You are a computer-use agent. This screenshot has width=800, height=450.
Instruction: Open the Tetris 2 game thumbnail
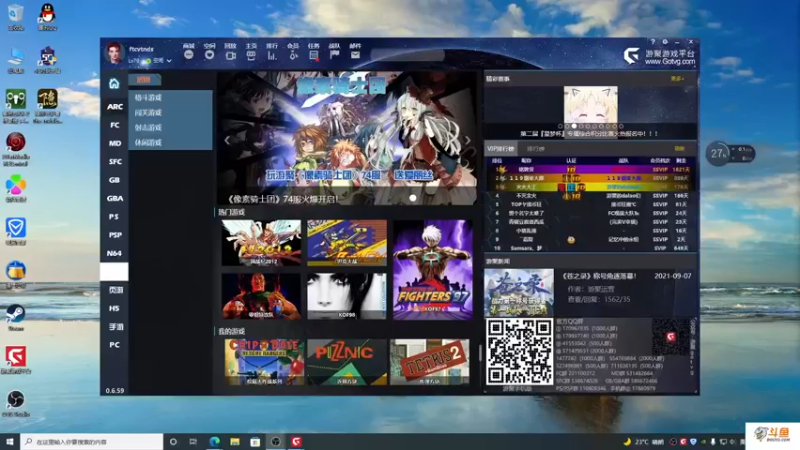tap(430, 362)
